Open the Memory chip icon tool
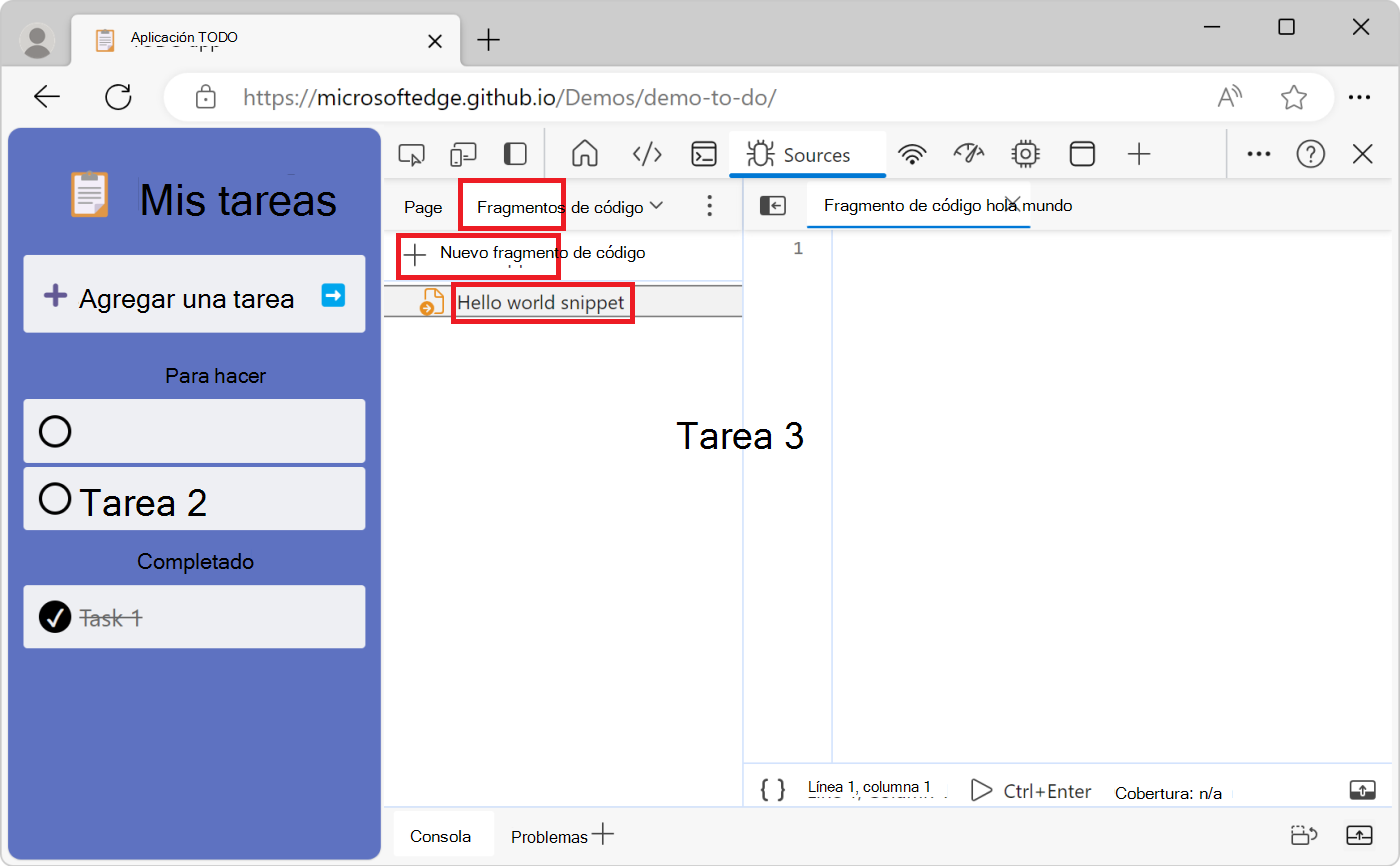Viewport: 1400px width, 866px height. tap(1025, 154)
